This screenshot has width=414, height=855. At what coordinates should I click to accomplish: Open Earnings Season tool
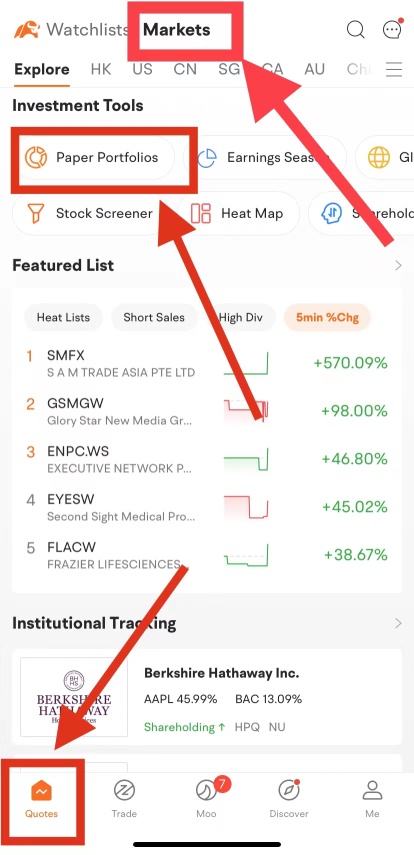point(265,158)
